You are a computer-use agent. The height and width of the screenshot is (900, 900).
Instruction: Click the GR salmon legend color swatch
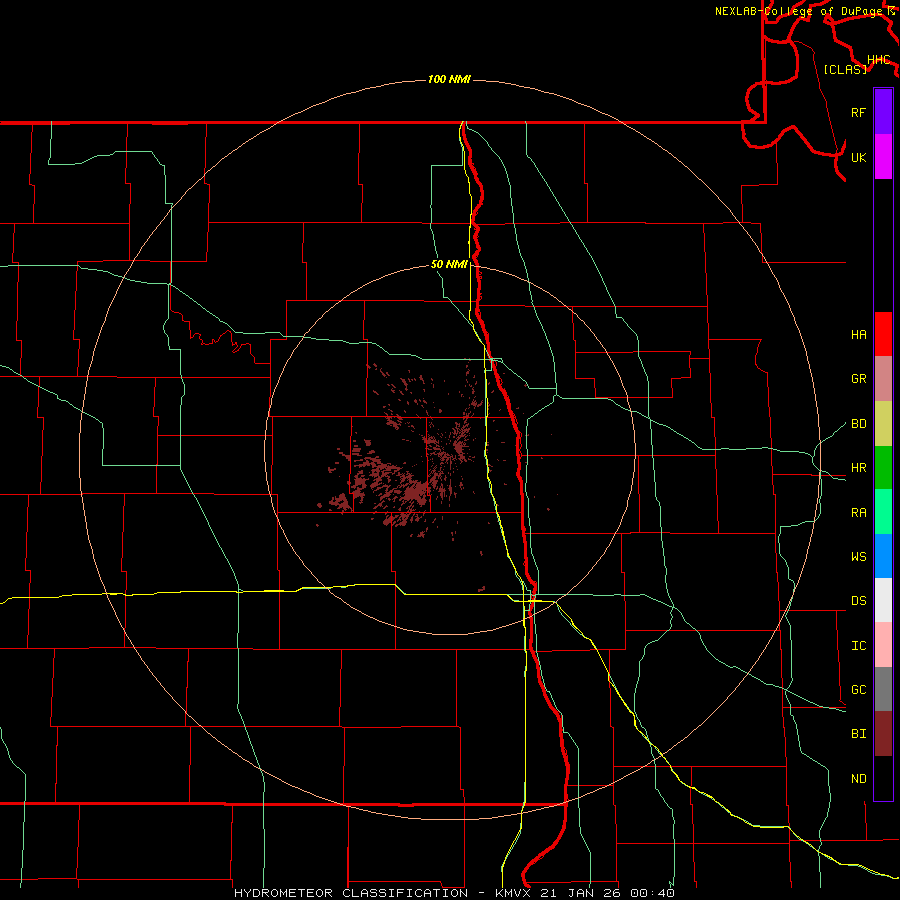(x=883, y=379)
